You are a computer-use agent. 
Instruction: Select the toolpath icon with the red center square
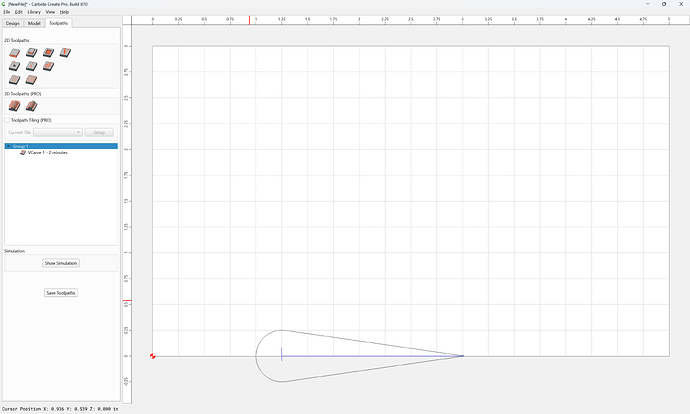(48, 52)
